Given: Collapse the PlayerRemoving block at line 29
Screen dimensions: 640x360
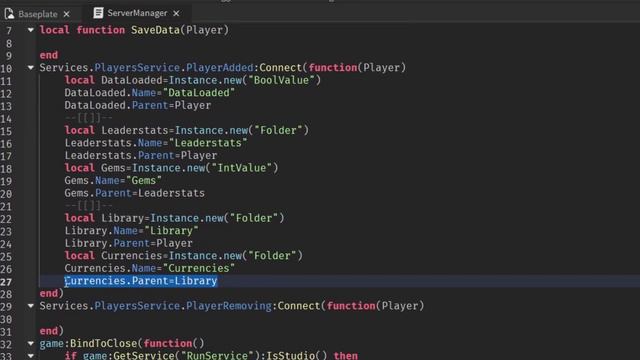Looking at the screenshot, I should tap(31, 306).
